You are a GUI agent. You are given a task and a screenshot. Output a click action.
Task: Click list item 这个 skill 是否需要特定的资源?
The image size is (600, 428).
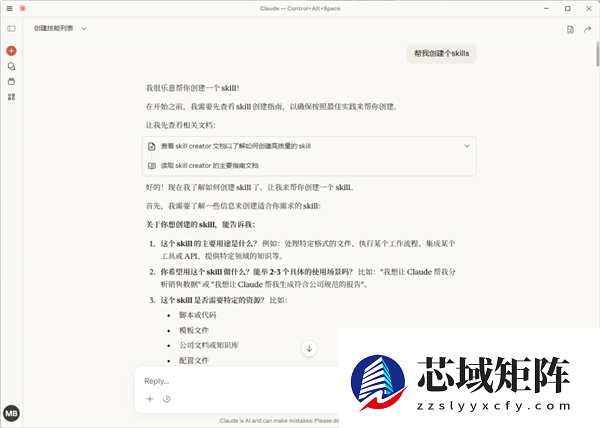[212, 300]
